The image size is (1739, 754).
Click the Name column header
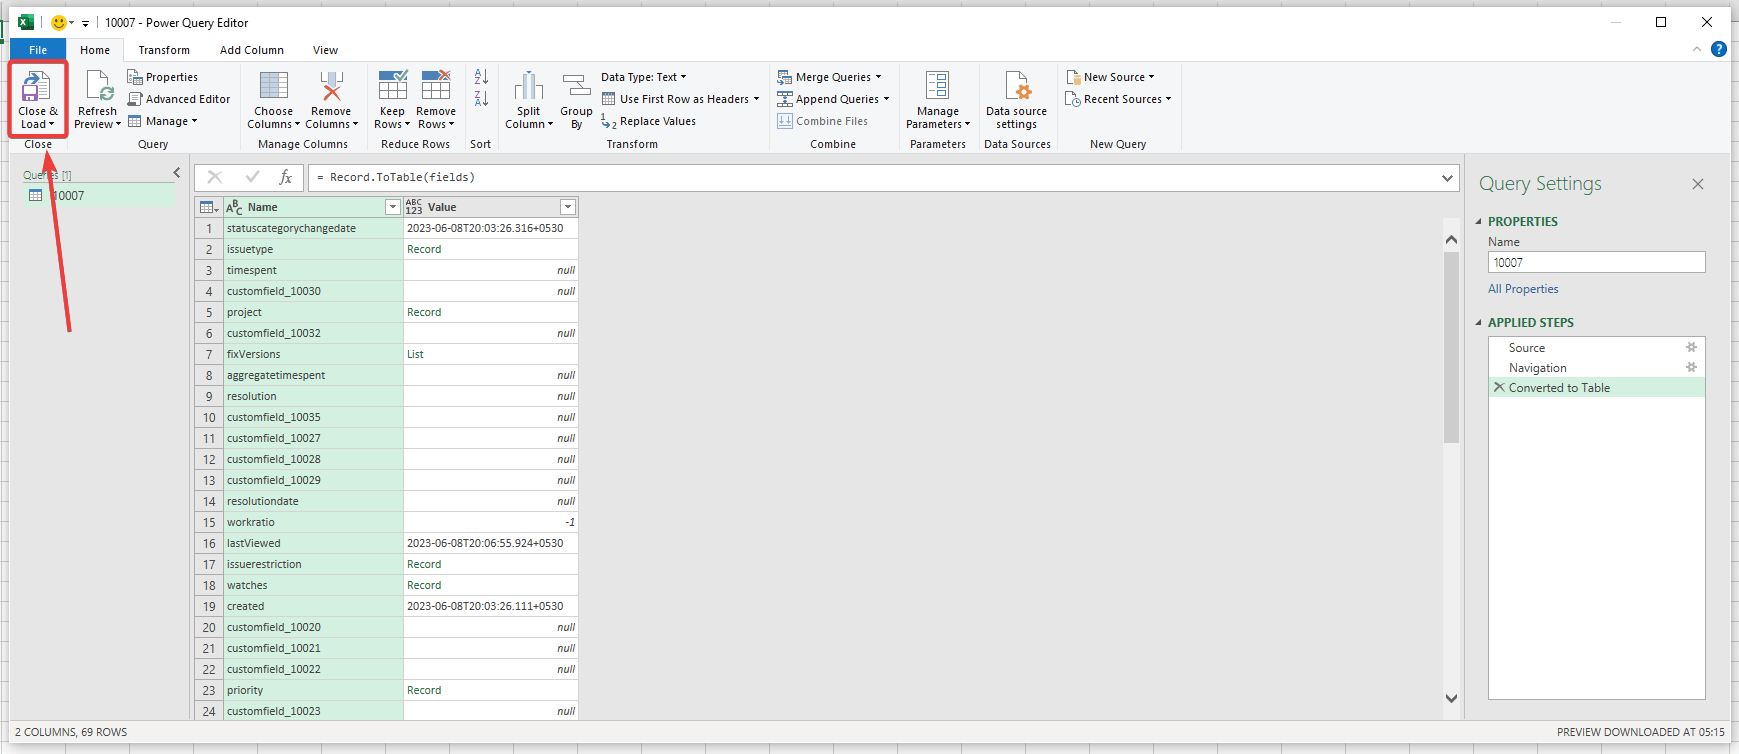tap(312, 207)
